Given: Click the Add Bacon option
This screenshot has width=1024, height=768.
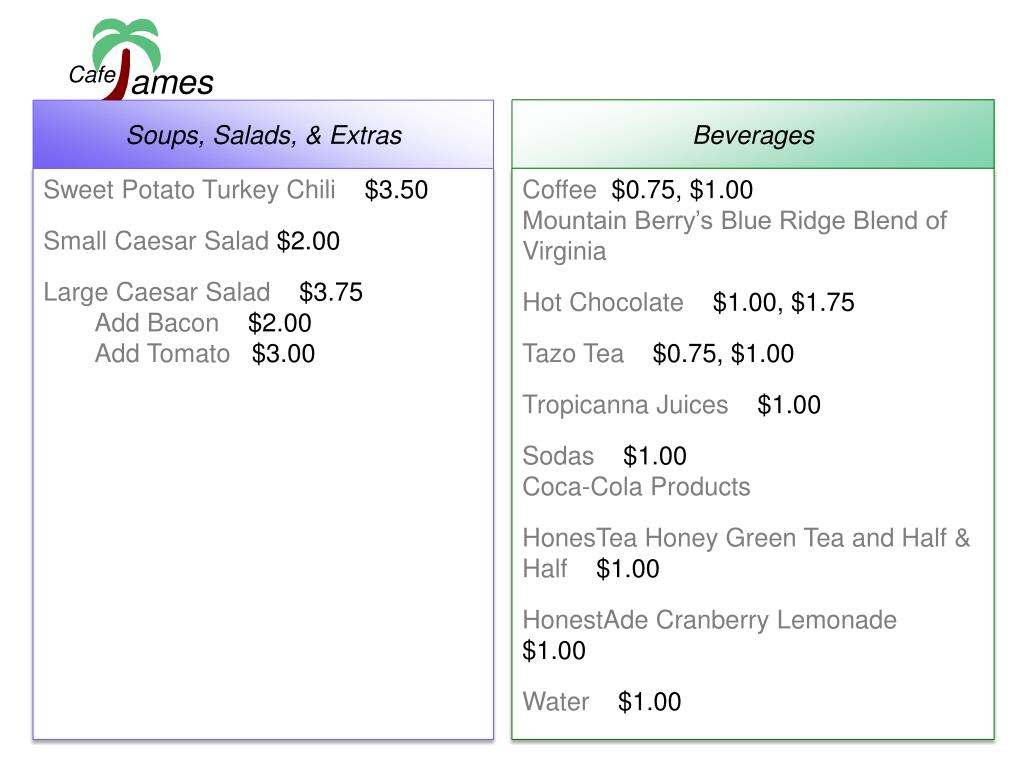Looking at the screenshot, I should pyautogui.click(x=157, y=323).
